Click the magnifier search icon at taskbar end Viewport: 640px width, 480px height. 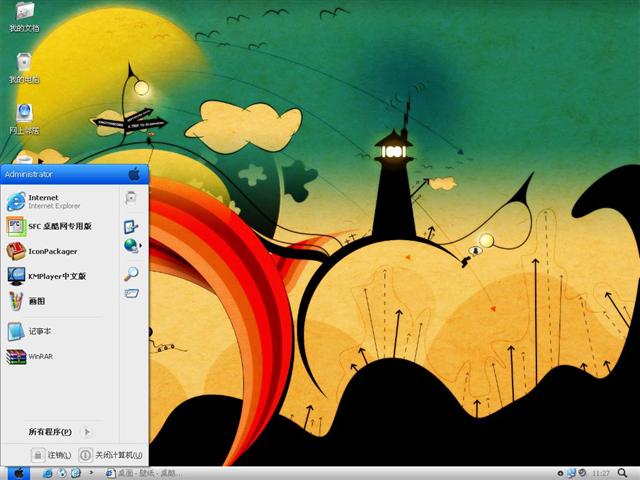[x=622, y=473]
